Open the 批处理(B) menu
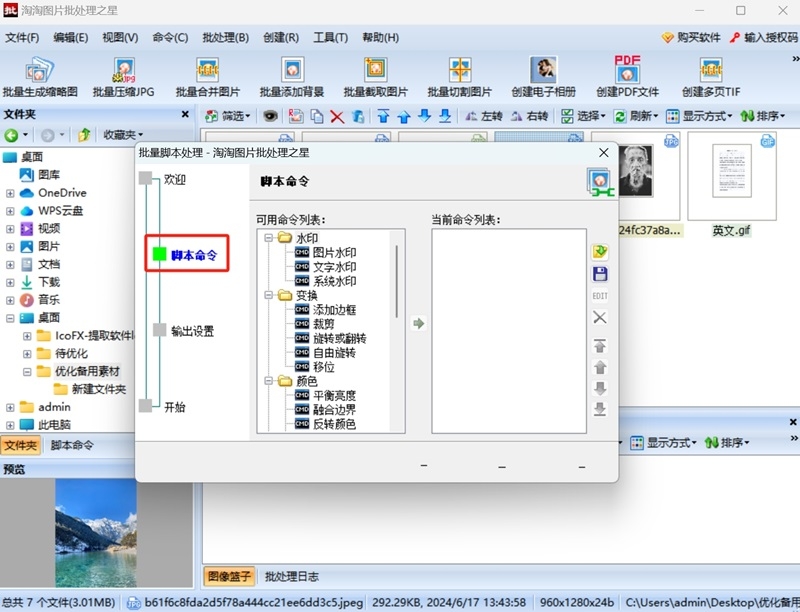 click(x=224, y=38)
